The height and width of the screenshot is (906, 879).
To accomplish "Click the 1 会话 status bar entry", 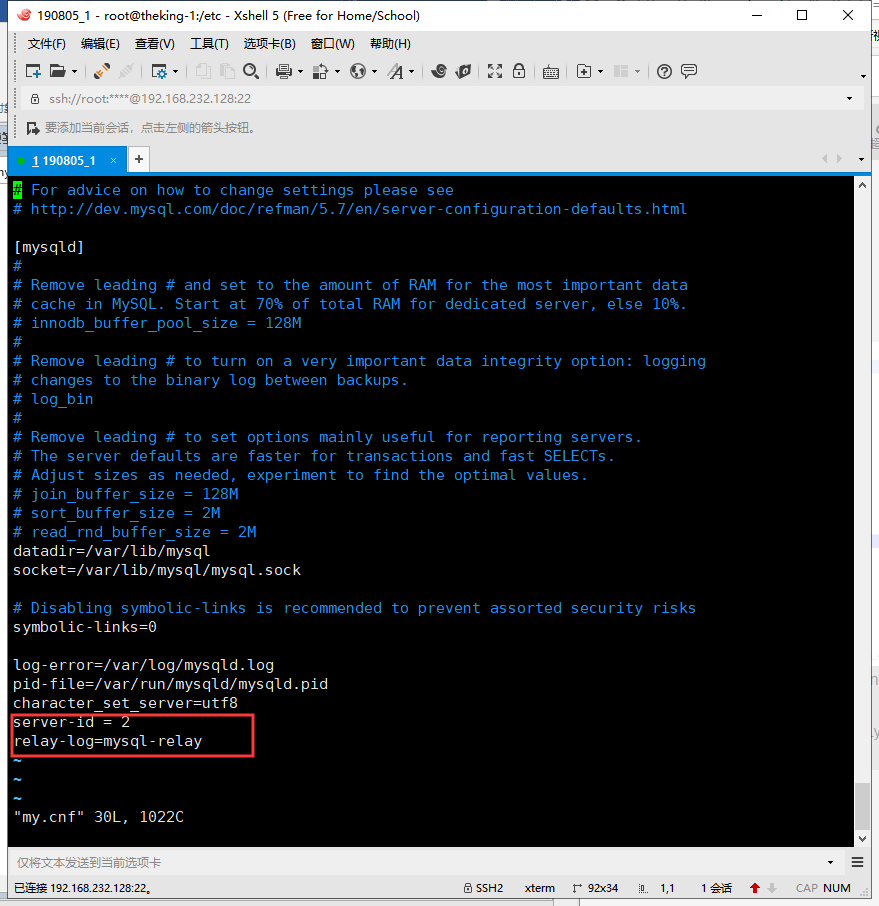I will 716,888.
